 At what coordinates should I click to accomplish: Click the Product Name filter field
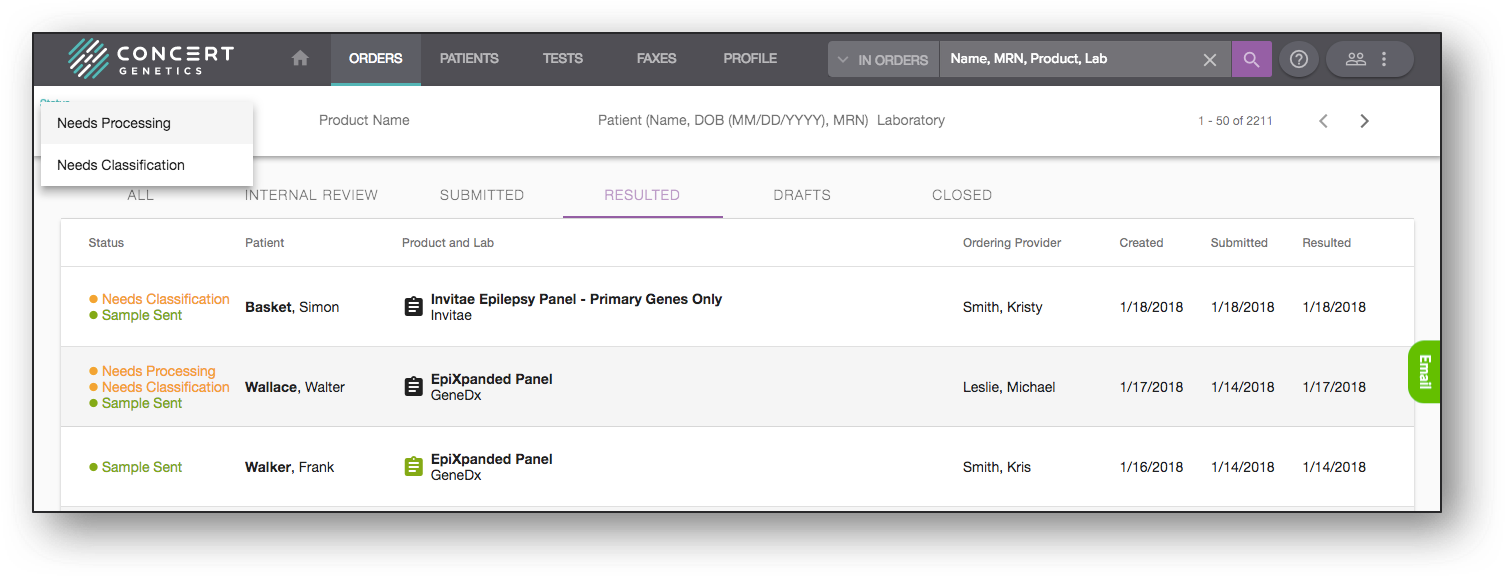coord(364,121)
